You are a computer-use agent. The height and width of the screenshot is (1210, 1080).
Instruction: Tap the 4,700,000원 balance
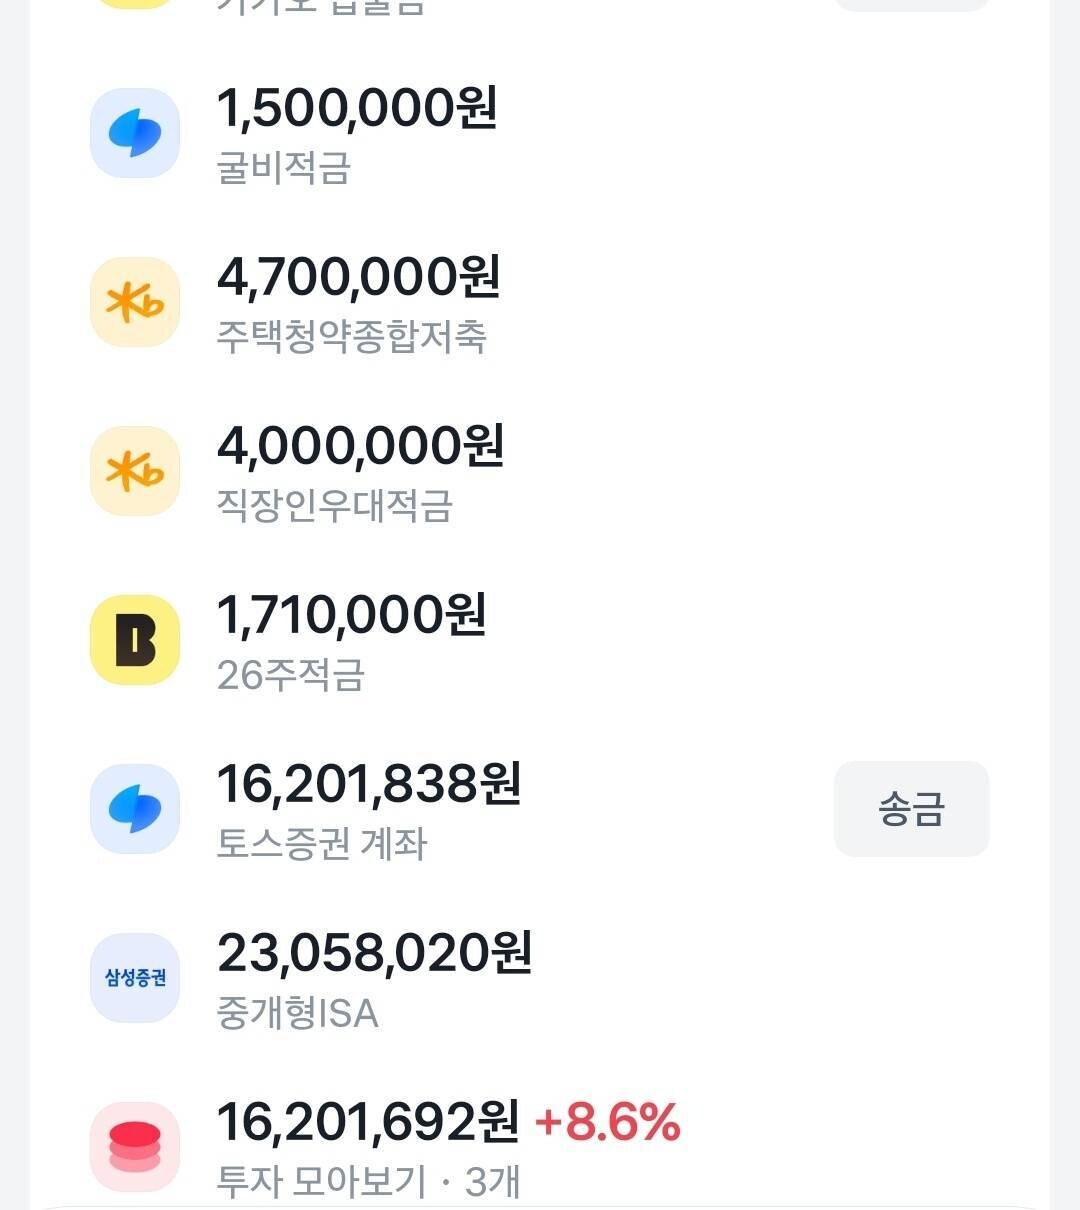tap(358, 277)
